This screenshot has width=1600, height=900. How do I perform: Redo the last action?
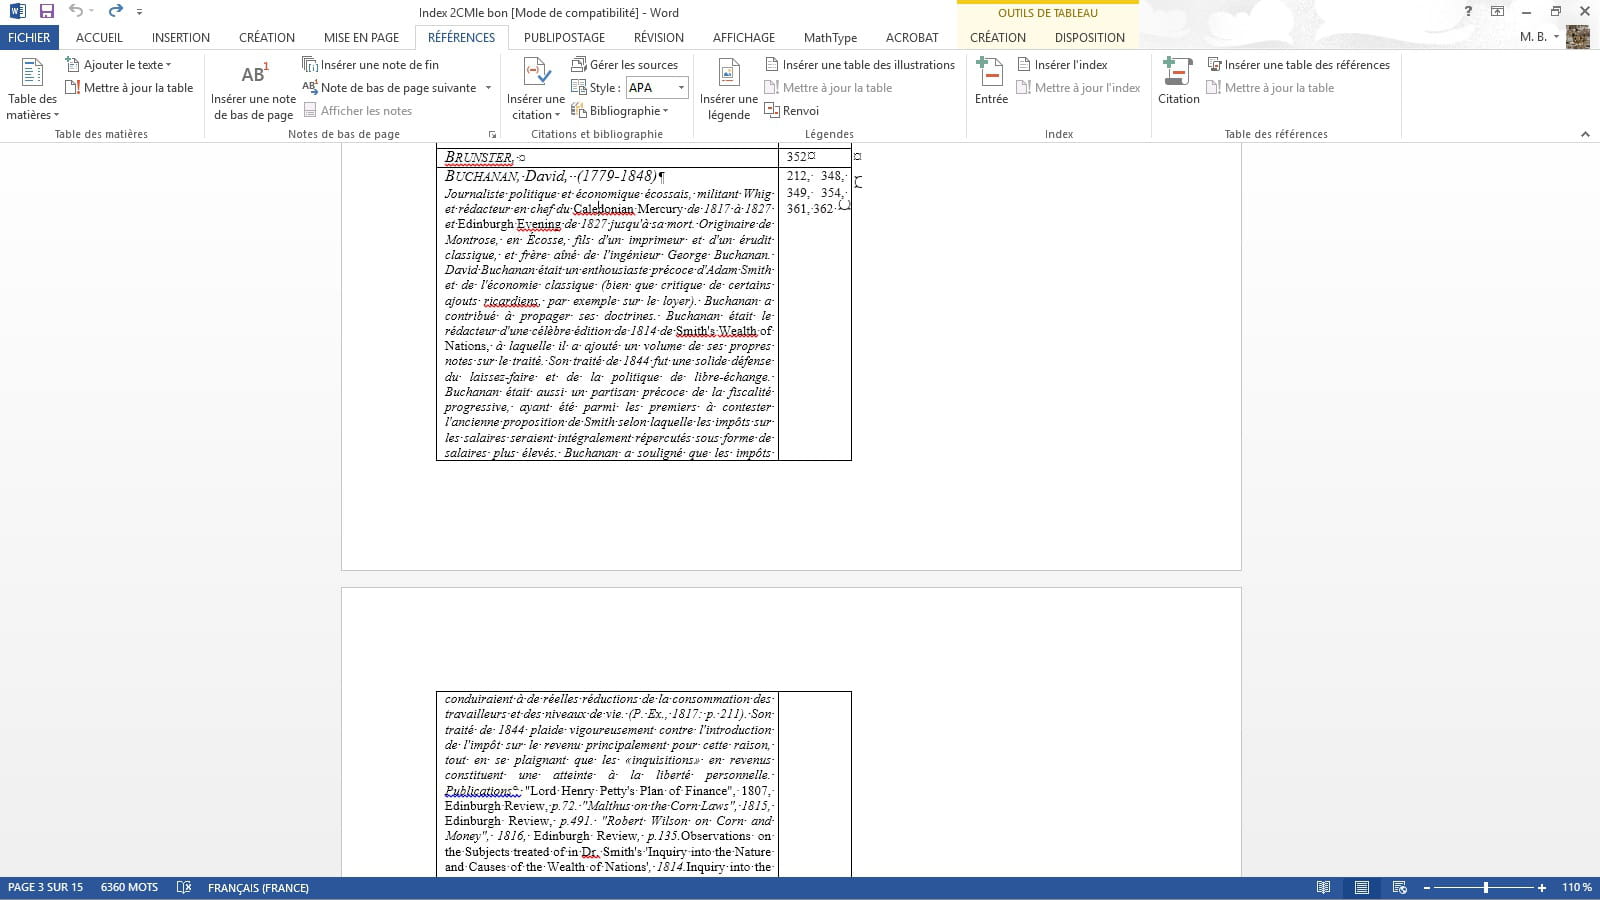point(115,11)
